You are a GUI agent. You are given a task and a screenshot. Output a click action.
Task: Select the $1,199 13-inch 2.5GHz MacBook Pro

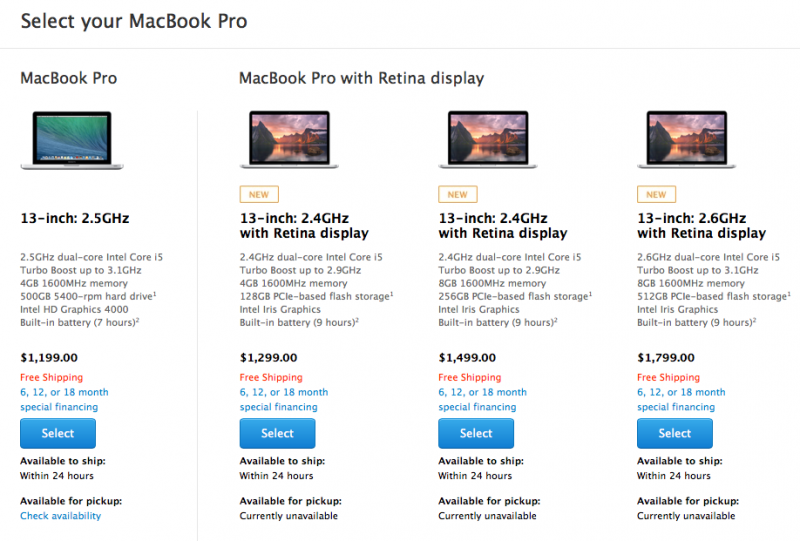coord(58,433)
